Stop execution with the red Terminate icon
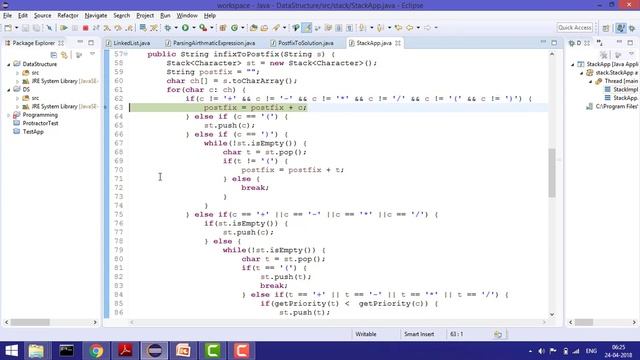 (x=85, y=28)
